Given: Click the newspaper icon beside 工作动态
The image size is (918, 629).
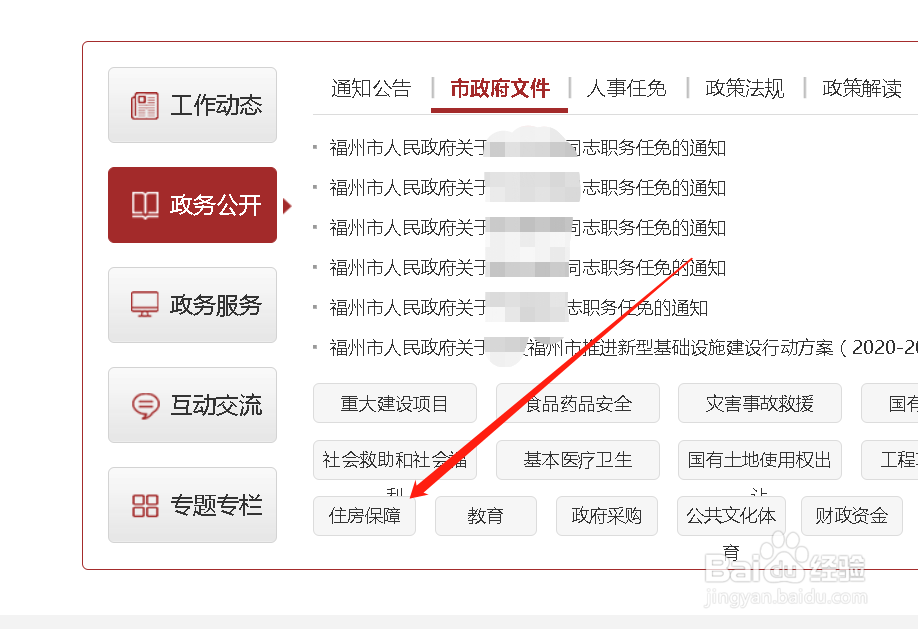Looking at the screenshot, I should 145,105.
